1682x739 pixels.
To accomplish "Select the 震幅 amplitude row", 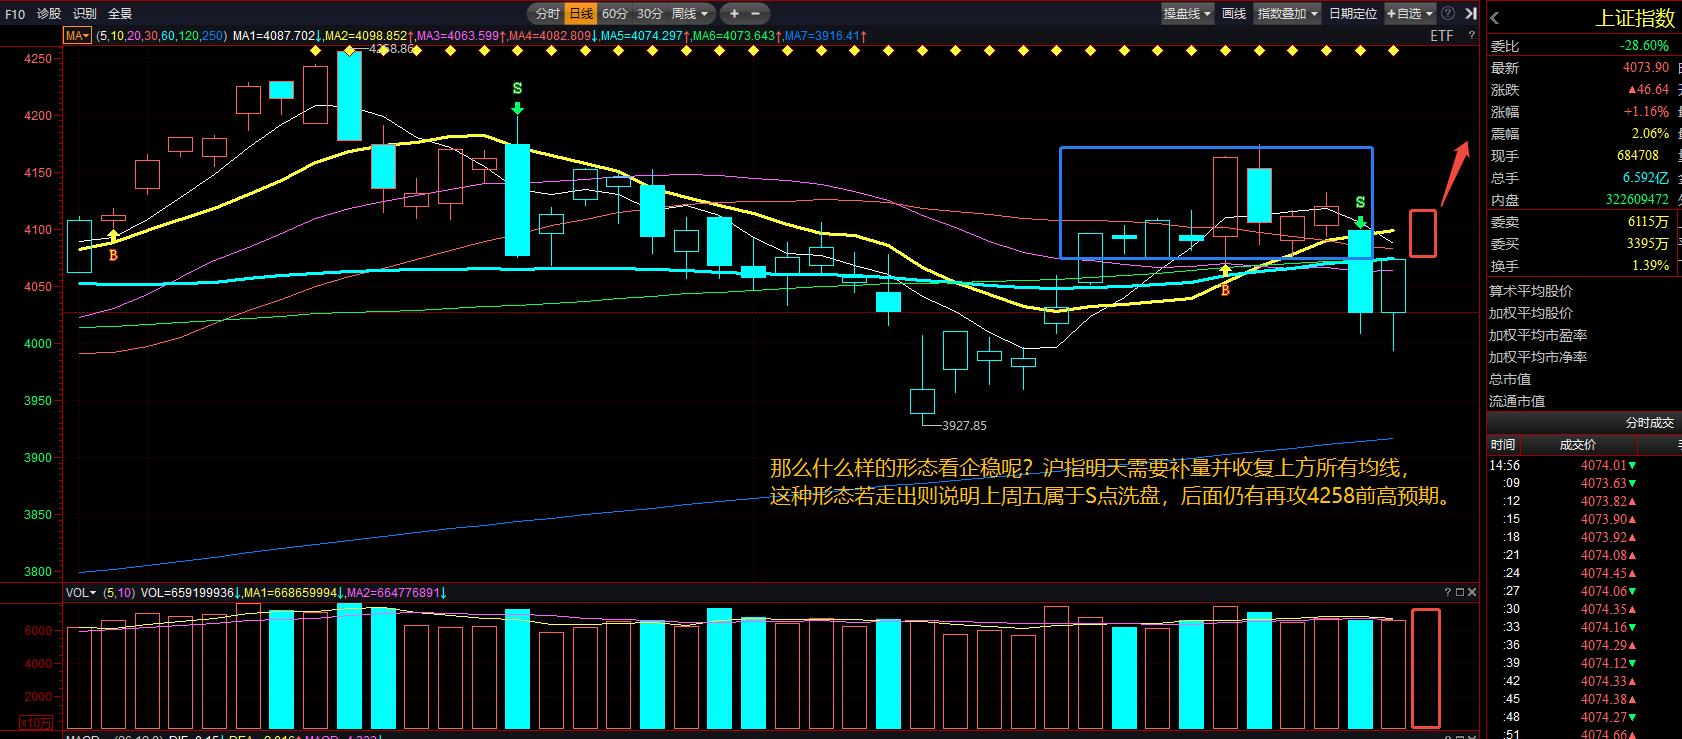I will pos(1584,134).
